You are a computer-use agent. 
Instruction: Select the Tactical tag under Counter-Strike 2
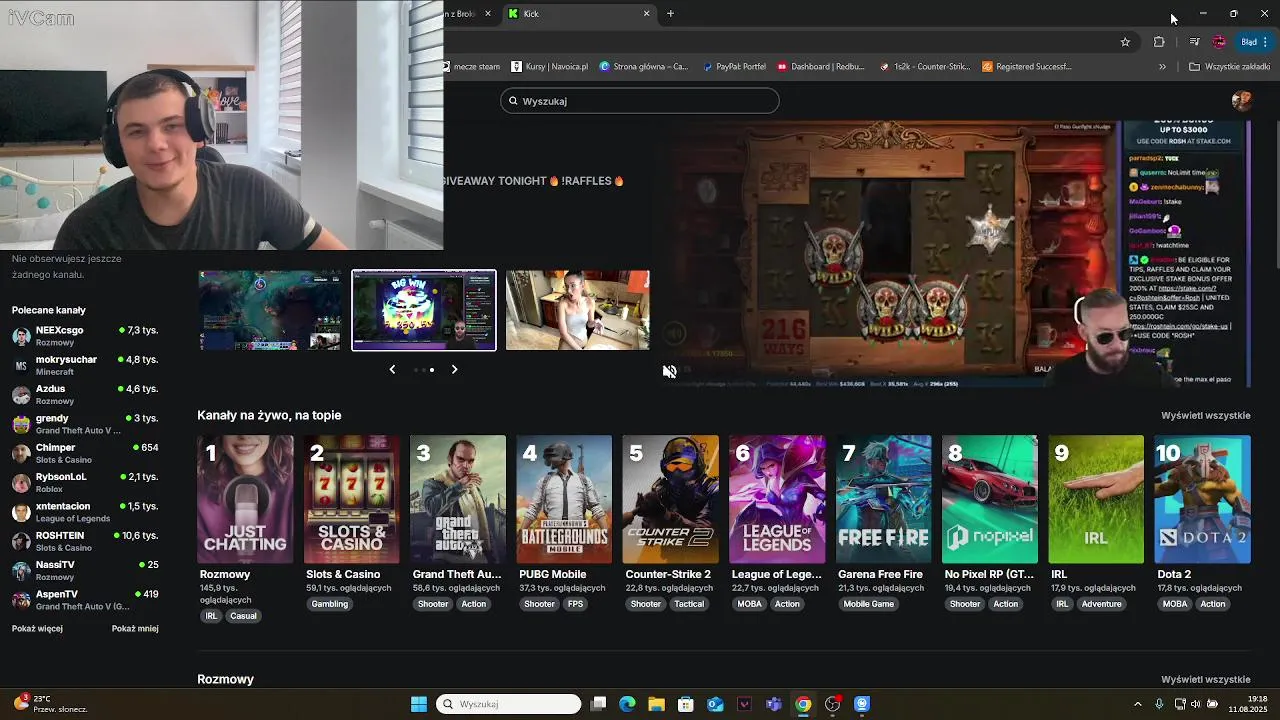689,604
